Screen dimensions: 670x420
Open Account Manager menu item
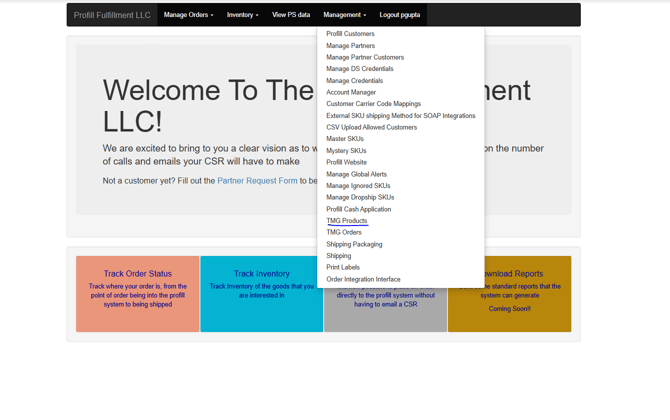pyautogui.click(x=351, y=92)
